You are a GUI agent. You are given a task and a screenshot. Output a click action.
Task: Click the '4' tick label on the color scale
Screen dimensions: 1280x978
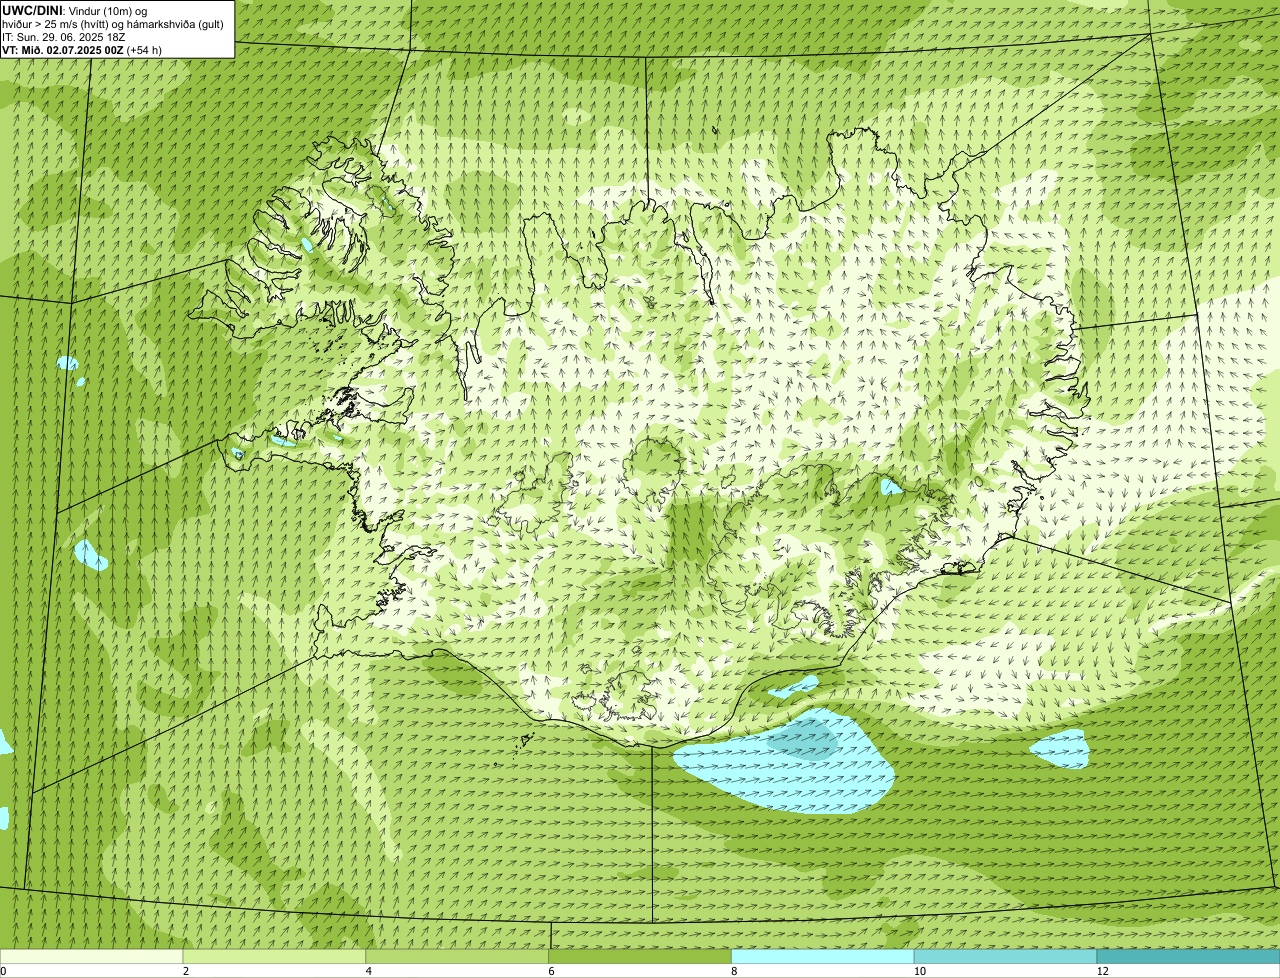coord(369,971)
